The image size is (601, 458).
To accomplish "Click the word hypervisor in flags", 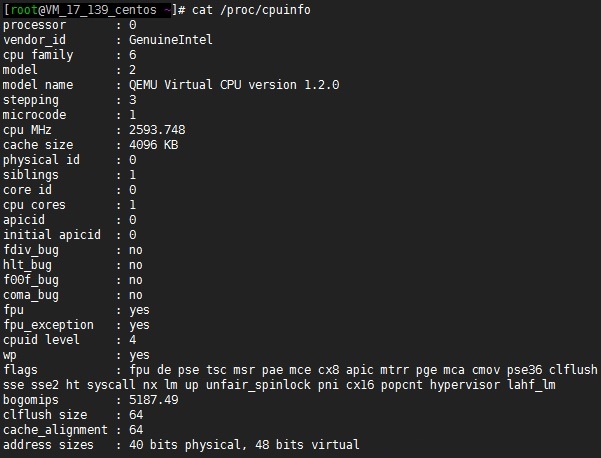I will [468, 384].
